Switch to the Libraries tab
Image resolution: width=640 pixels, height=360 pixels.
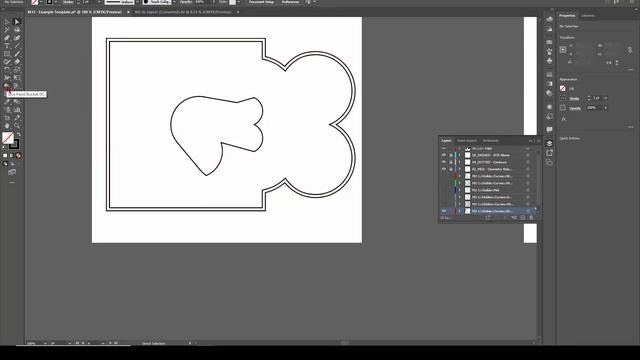pyautogui.click(x=588, y=16)
